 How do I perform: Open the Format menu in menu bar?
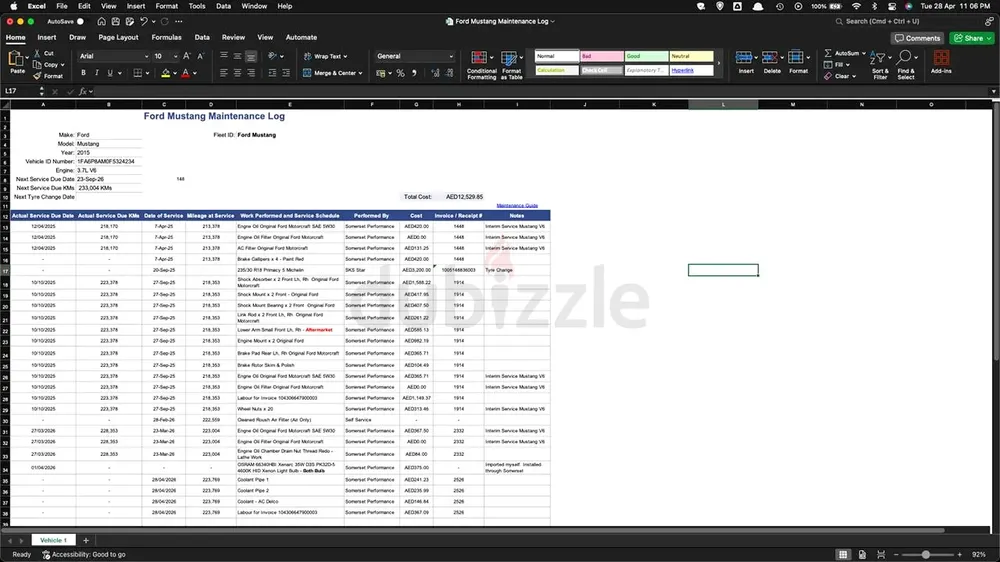coord(166,6)
